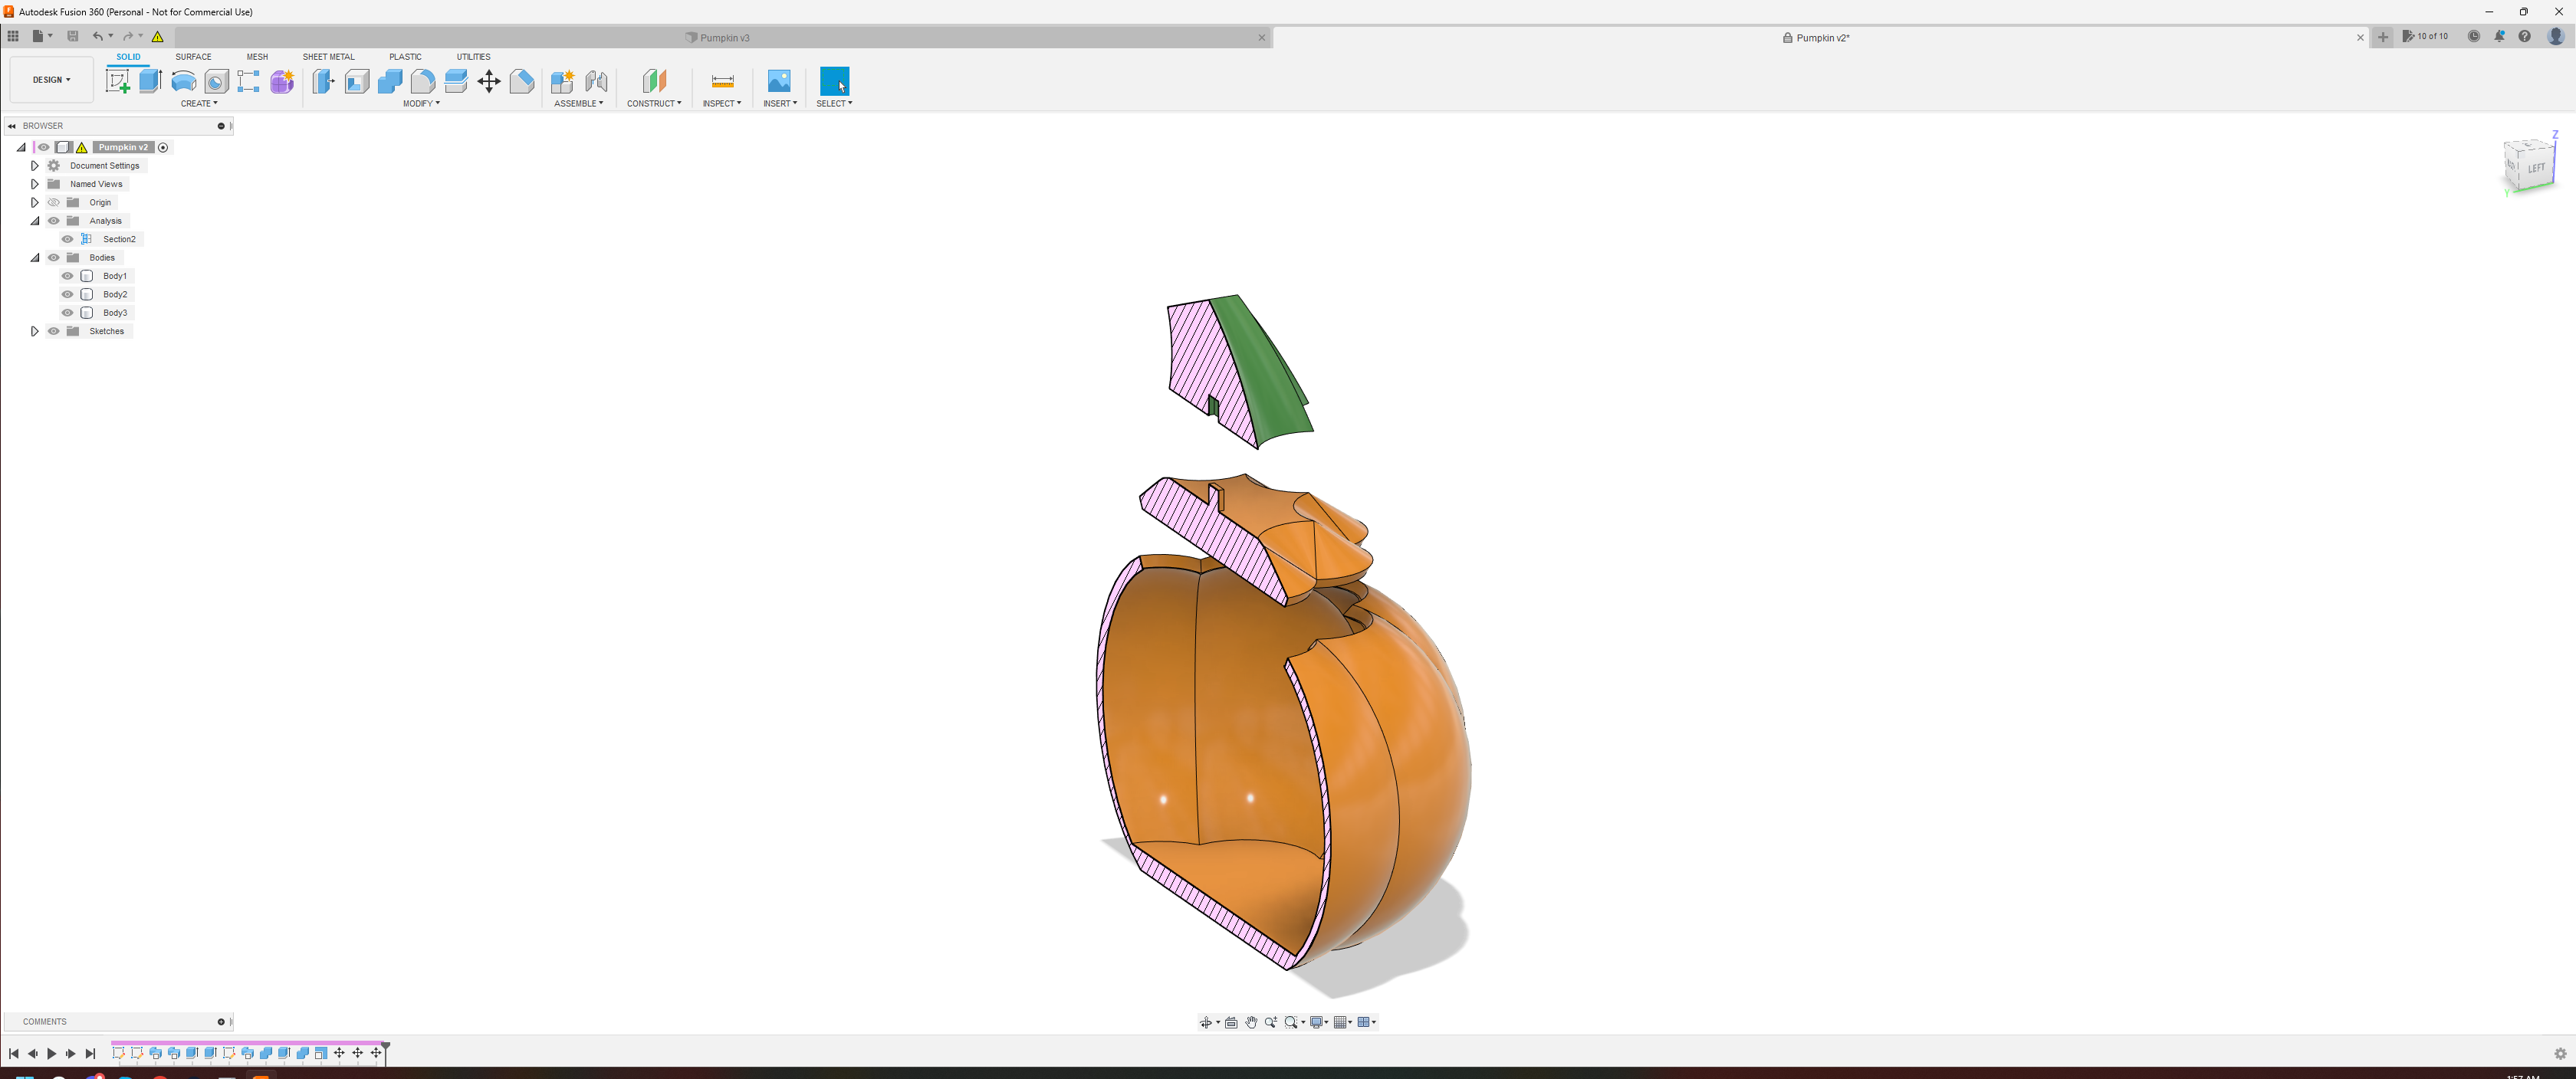
Task: Add a new comment with plus button
Action: (x=221, y=1022)
